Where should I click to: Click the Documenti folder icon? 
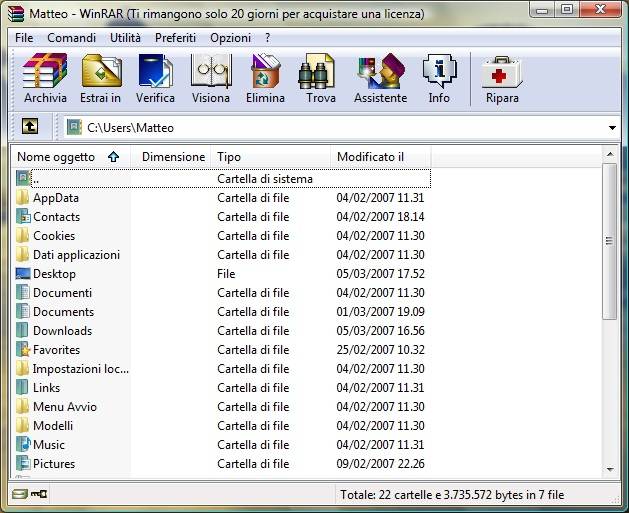[23, 292]
